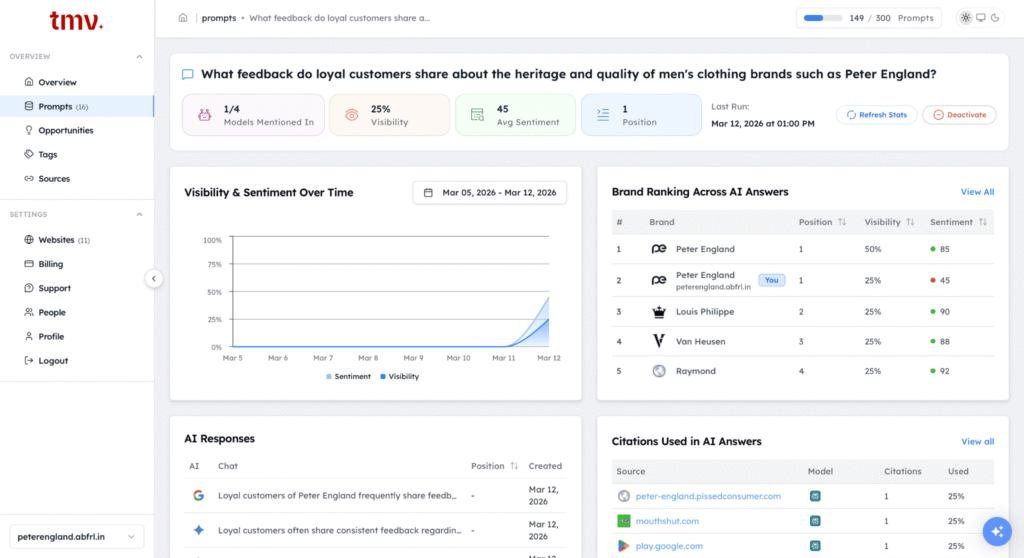Click Van Heusen logo
1024x558 pixels.
point(659,341)
